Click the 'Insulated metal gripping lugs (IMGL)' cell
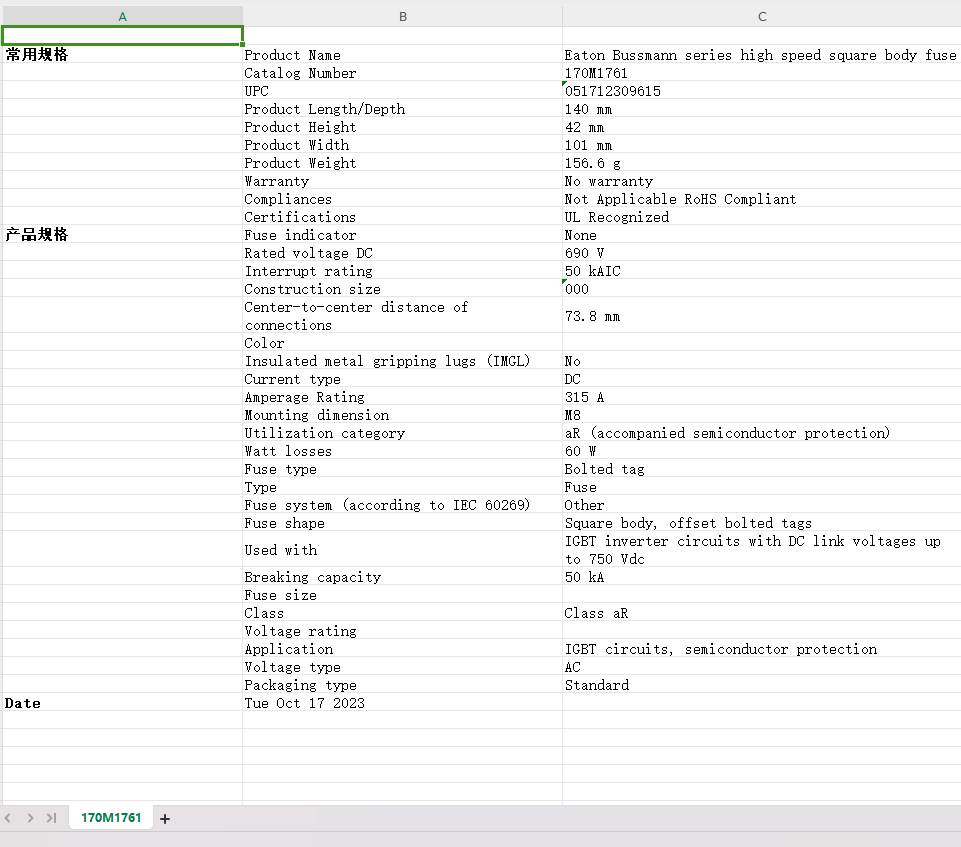This screenshot has height=847, width=961. (403, 361)
